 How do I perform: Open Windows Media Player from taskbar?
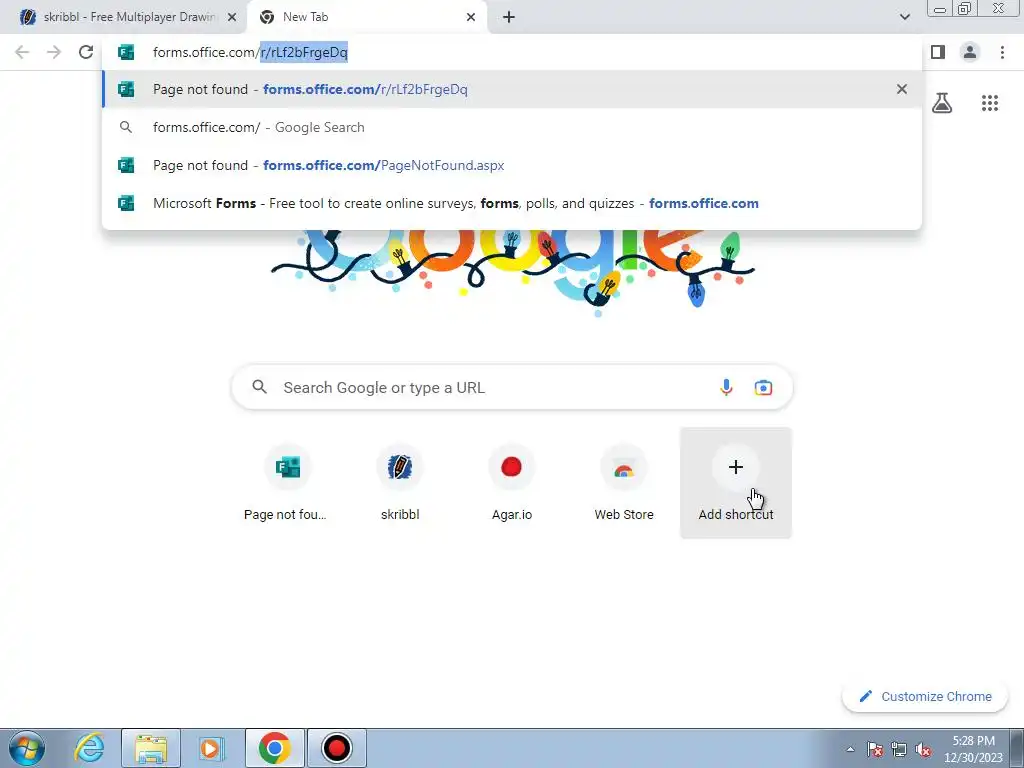point(211,748)
